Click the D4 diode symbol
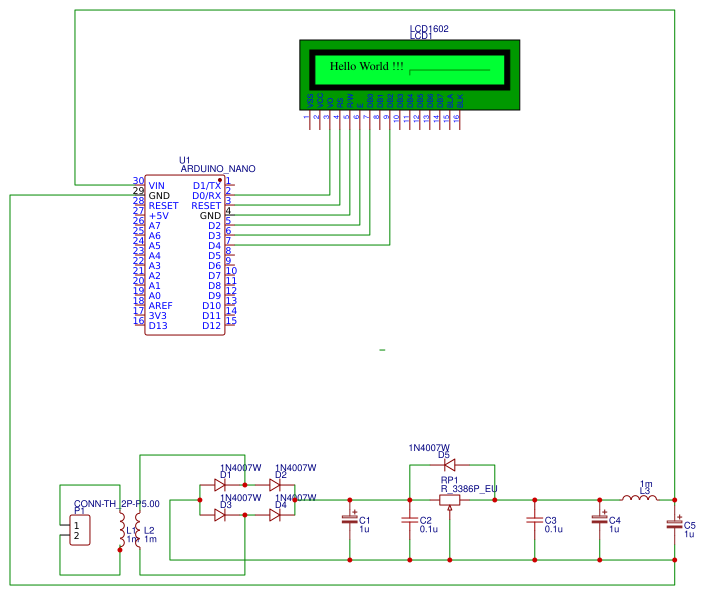707x595 pixels. click(275, 515)
